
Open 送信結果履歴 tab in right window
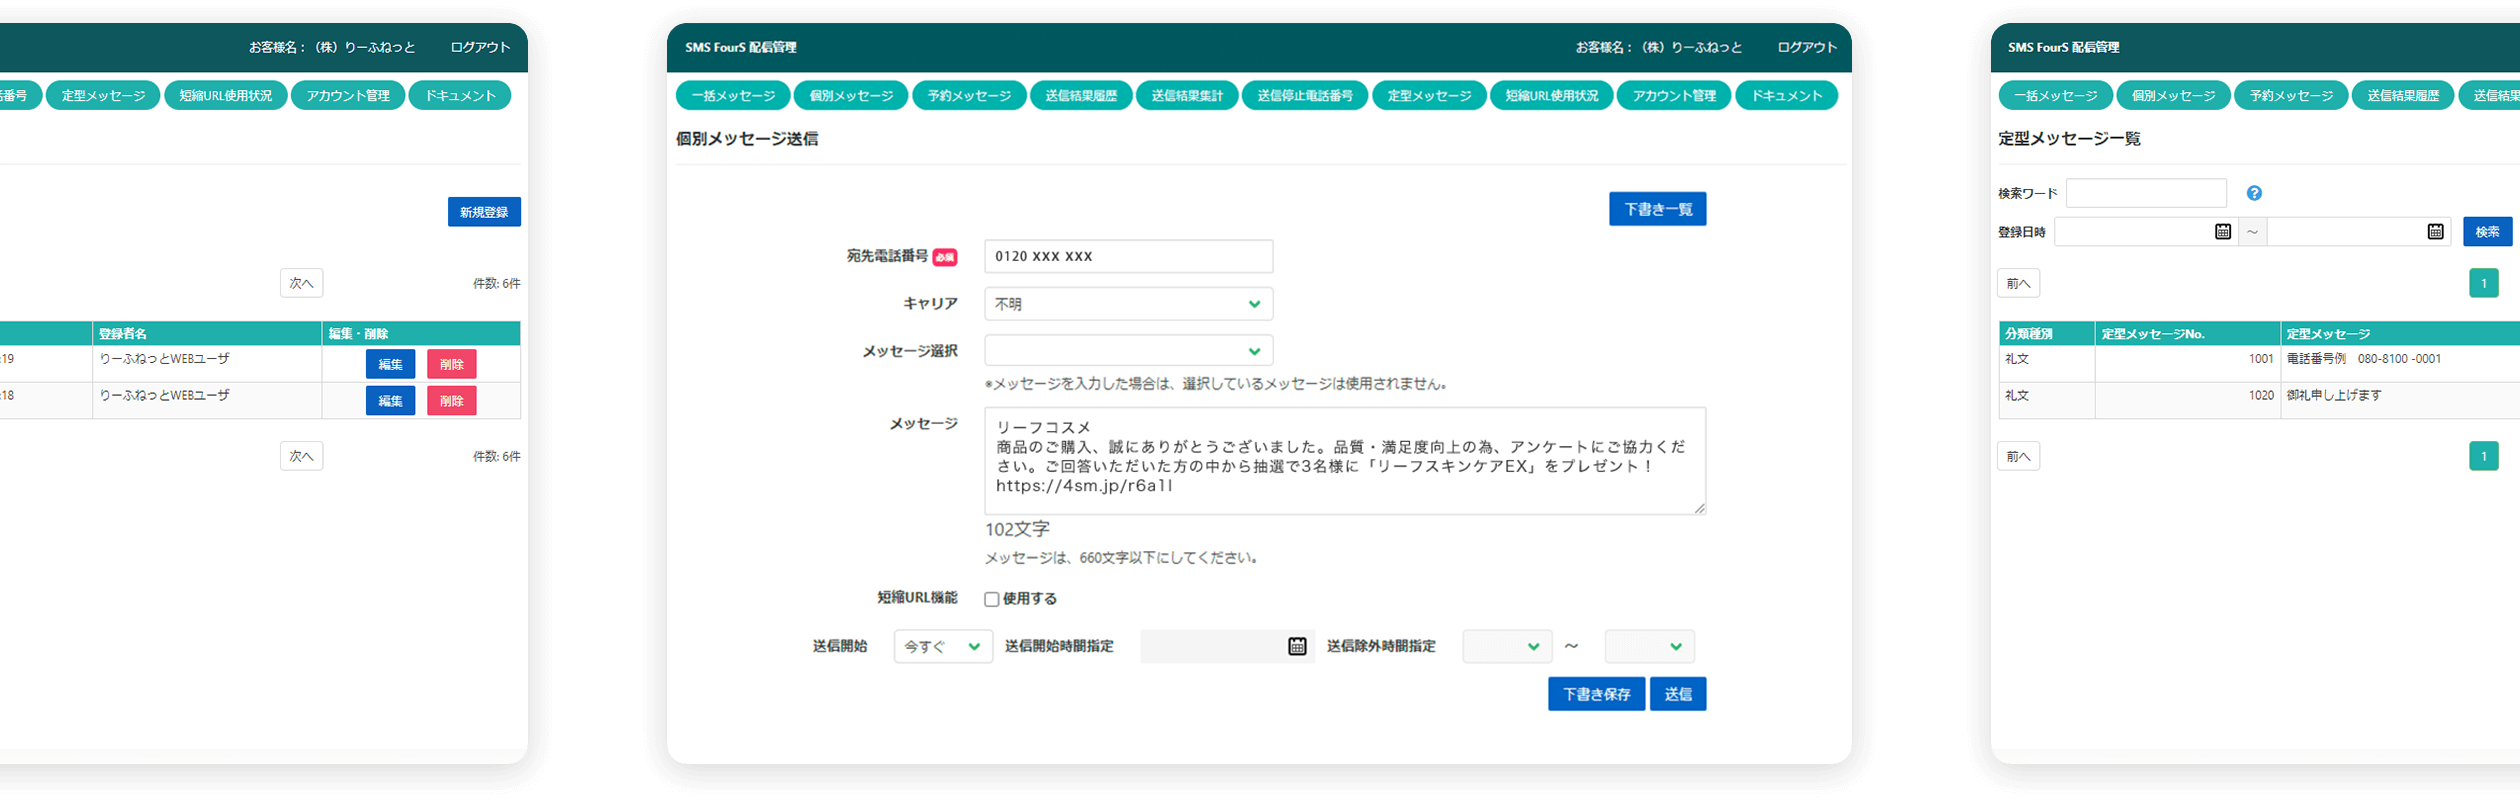[2403, 96]
